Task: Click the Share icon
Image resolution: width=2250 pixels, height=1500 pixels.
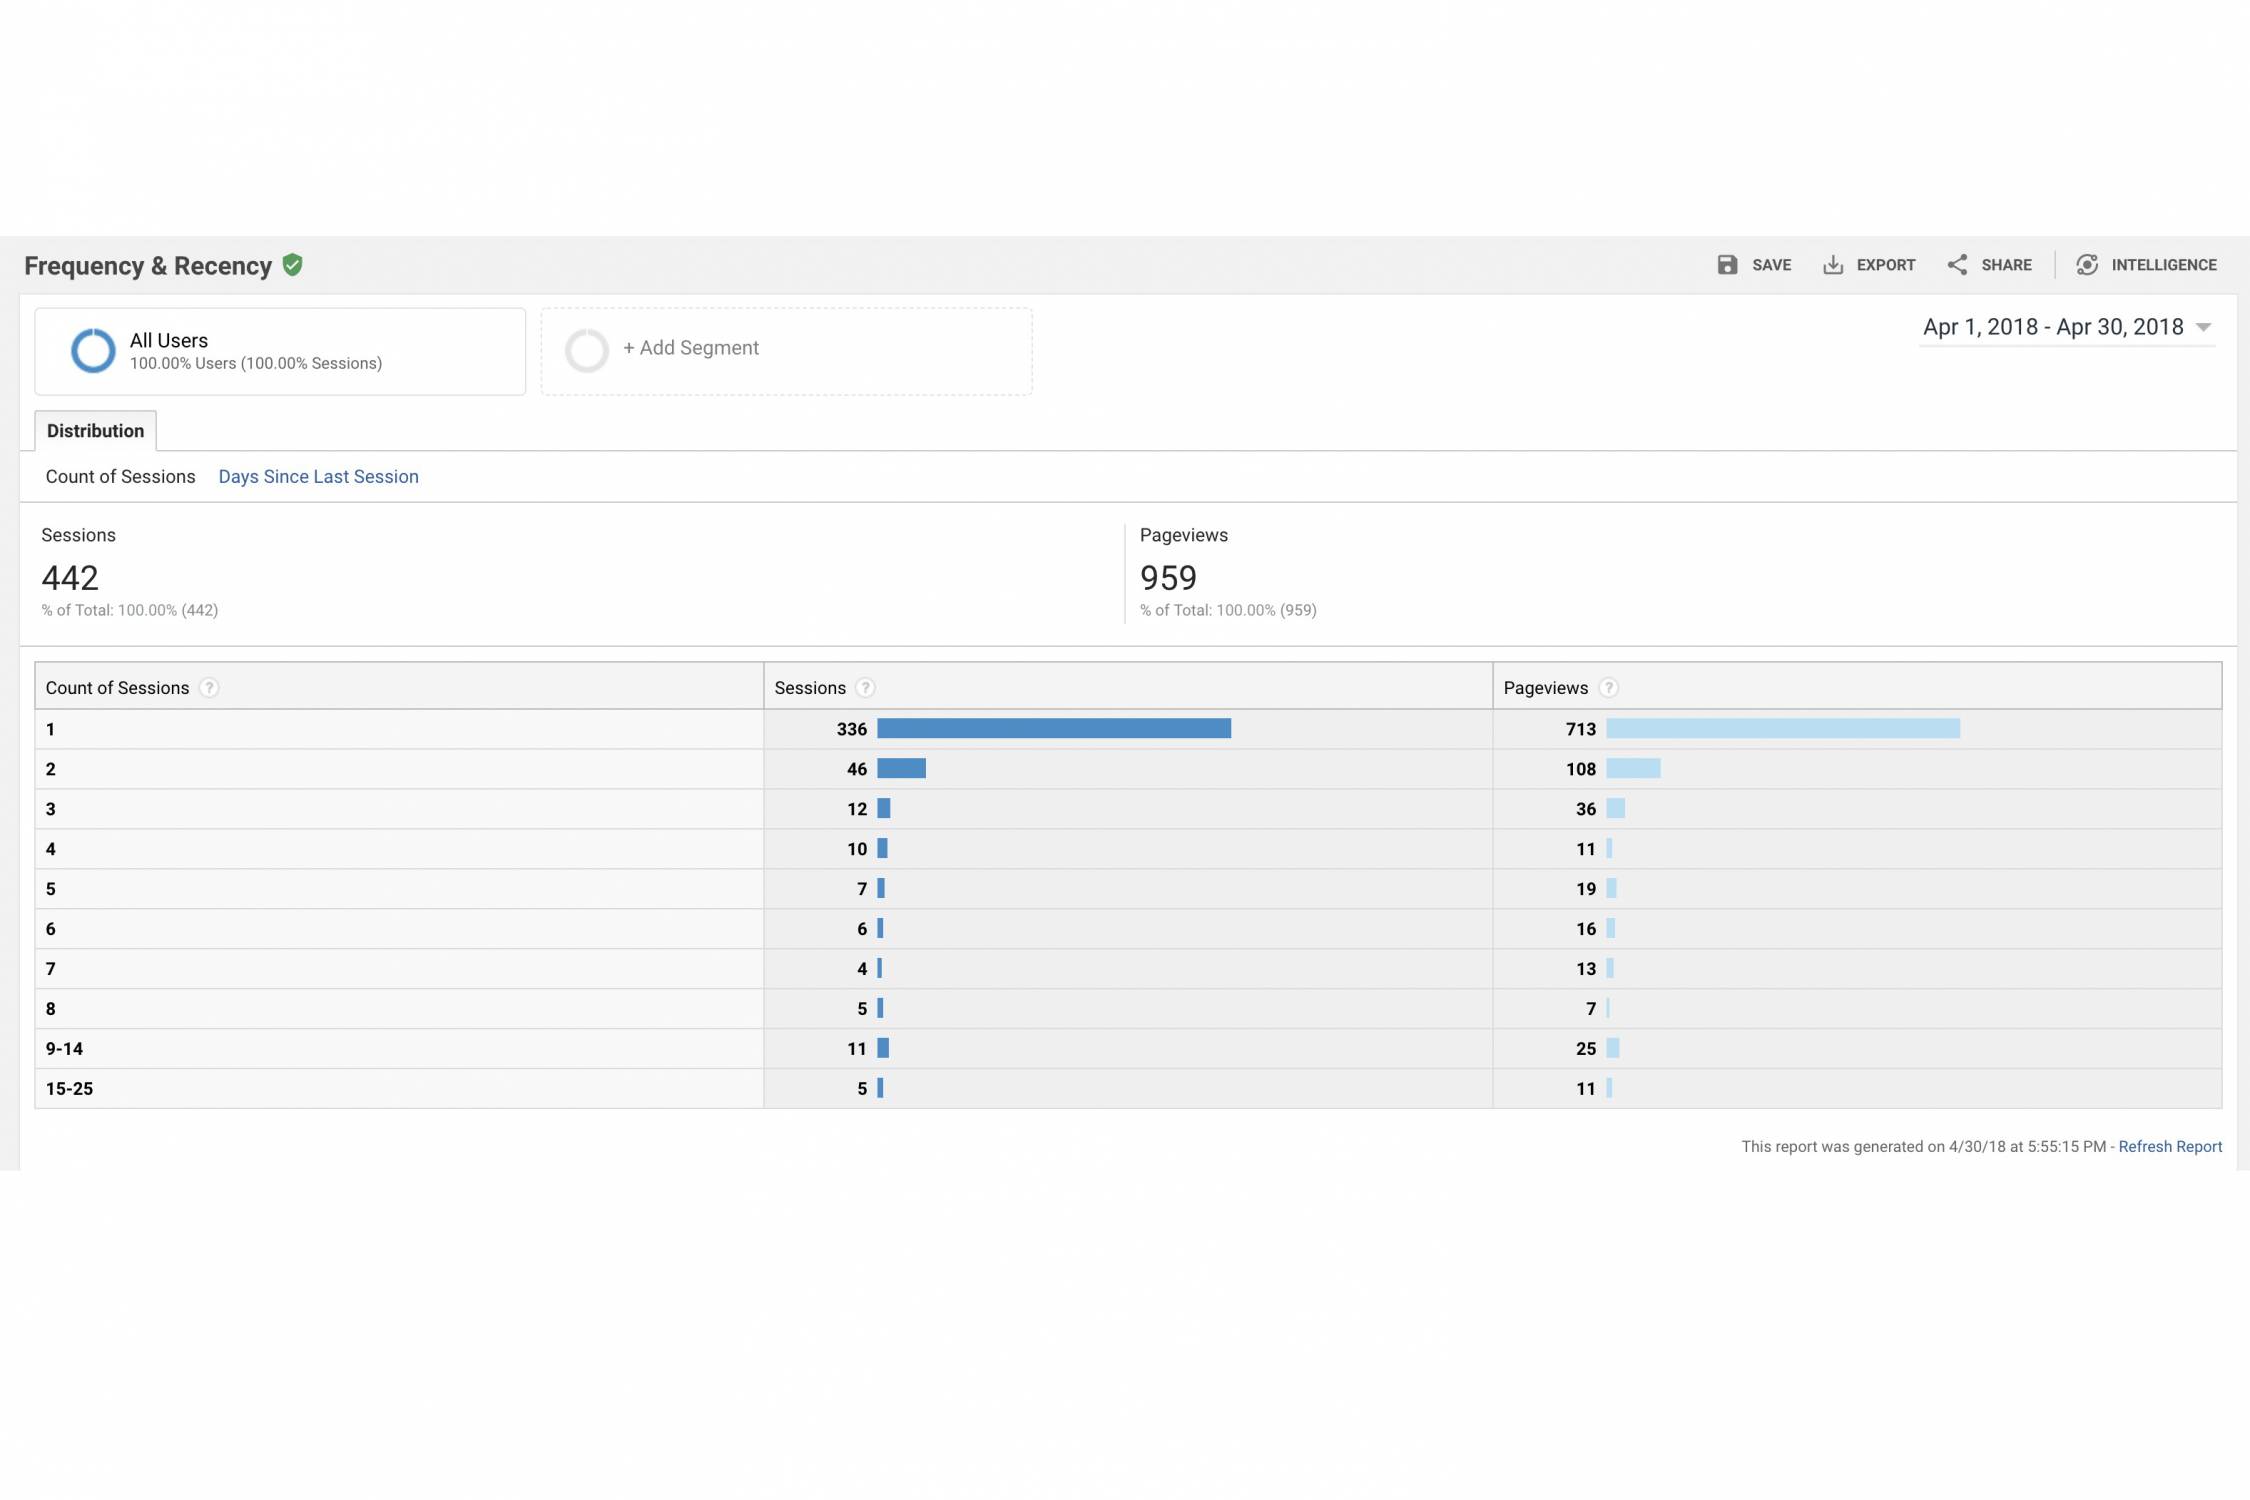Action: [1957, 264]
